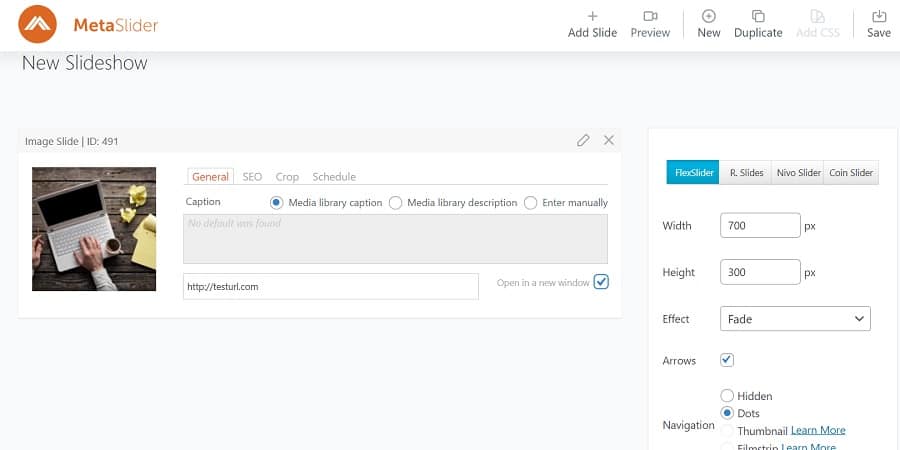This screenshot has width=900, height=450.
Task: Switch to the SEO tab
Action: point(252,177)
